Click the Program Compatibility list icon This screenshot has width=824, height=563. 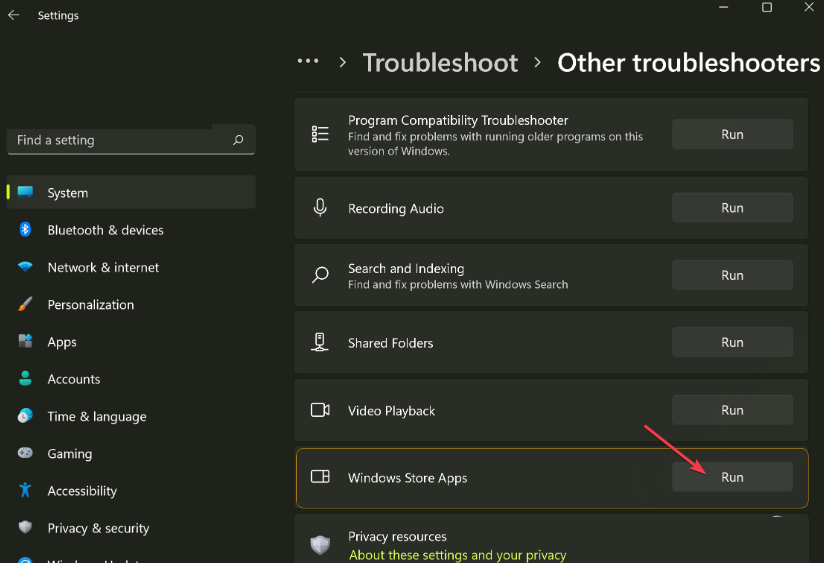(320, 134)
